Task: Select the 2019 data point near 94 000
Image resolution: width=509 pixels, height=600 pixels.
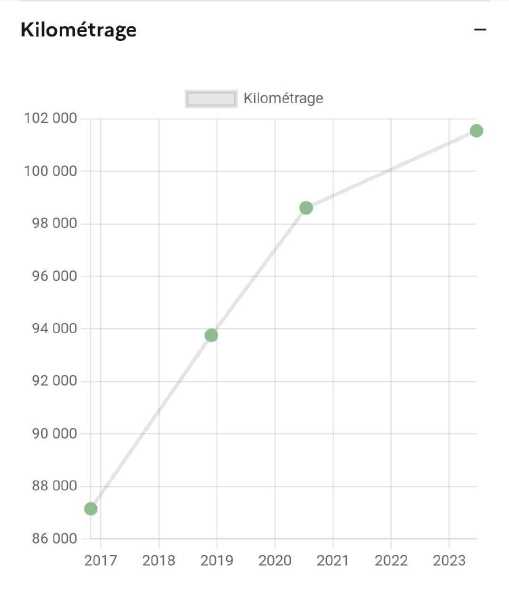Action: (x=211, y=335)
